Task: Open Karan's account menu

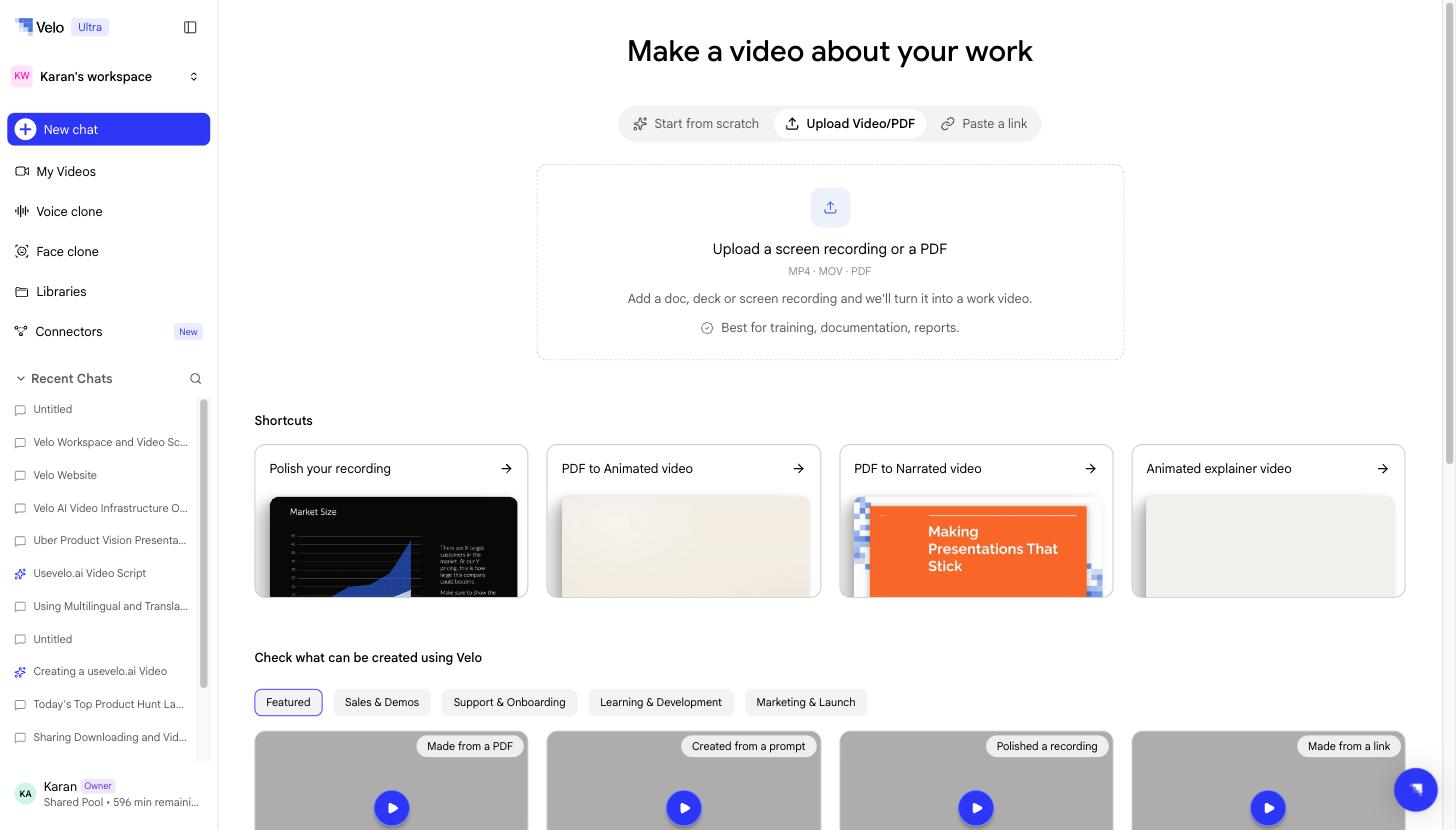Action: pos(109,794)
